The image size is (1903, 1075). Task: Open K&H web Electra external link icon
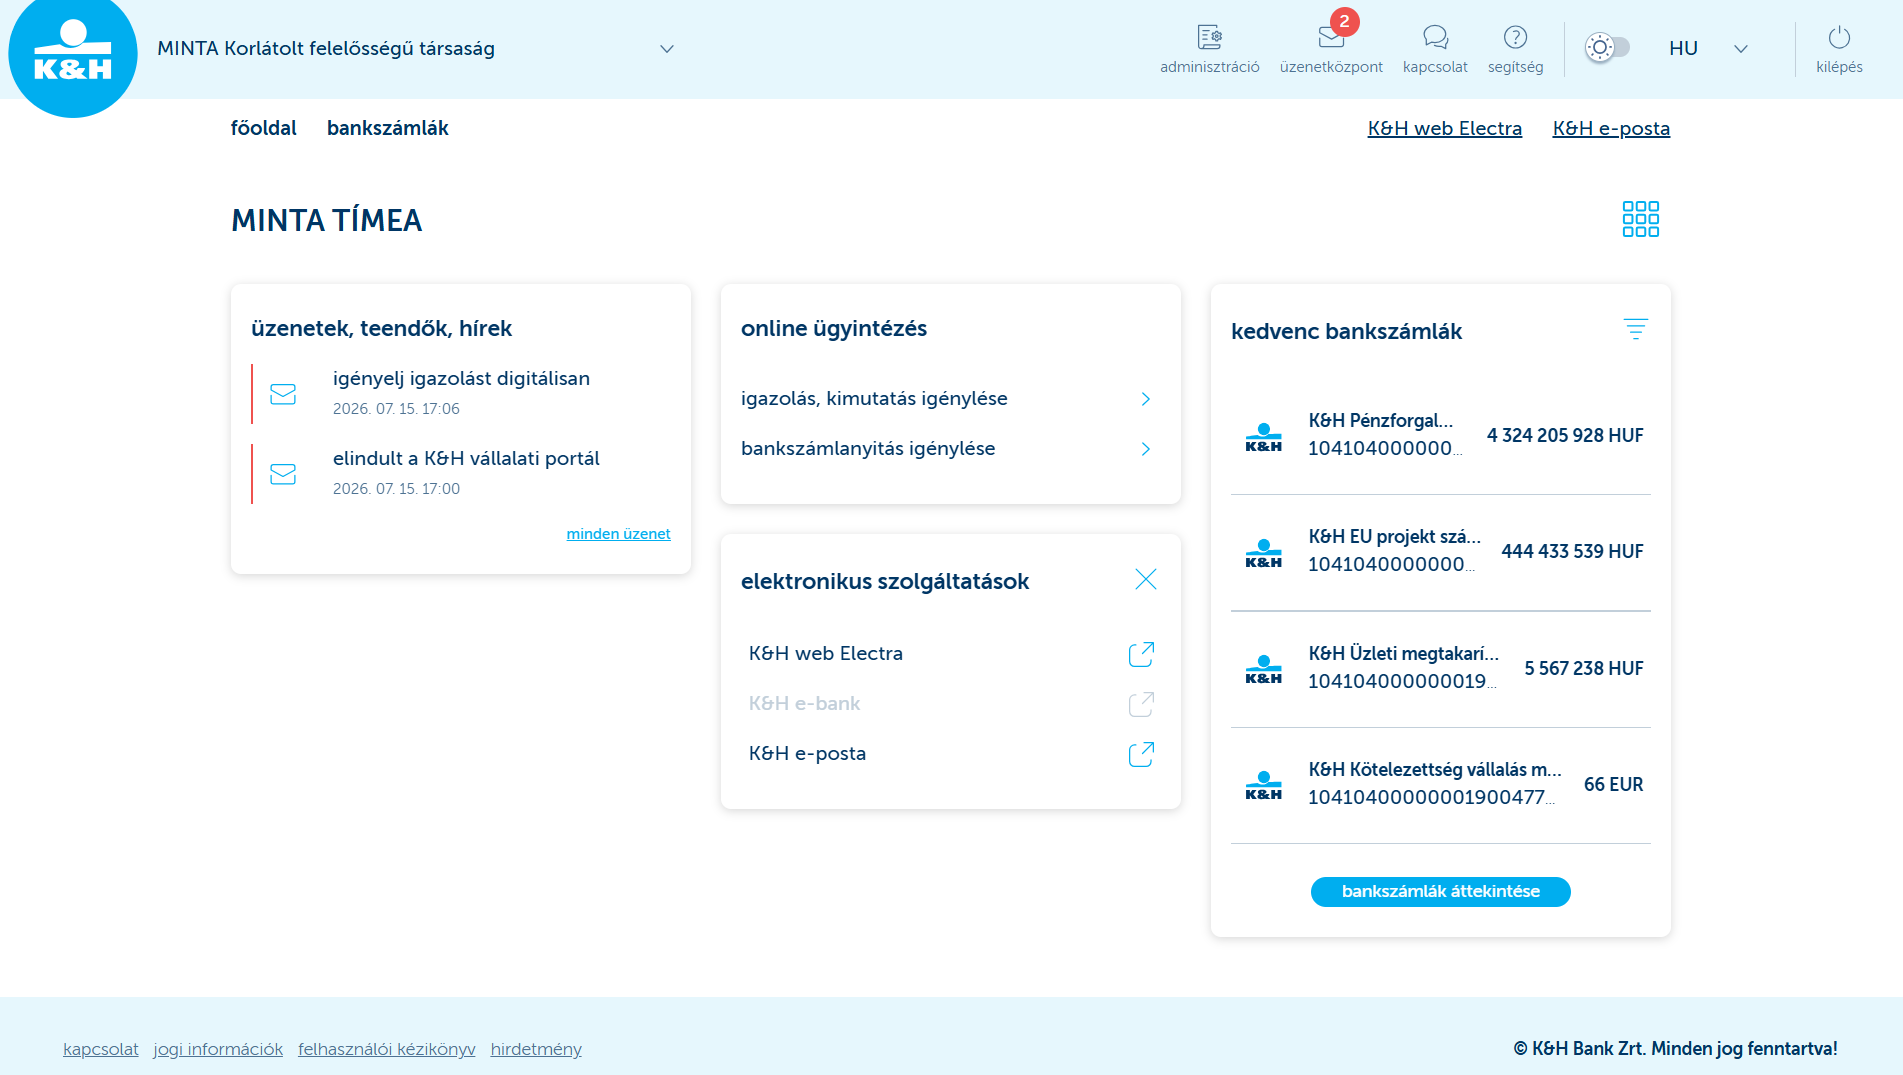pos(1141,654)
